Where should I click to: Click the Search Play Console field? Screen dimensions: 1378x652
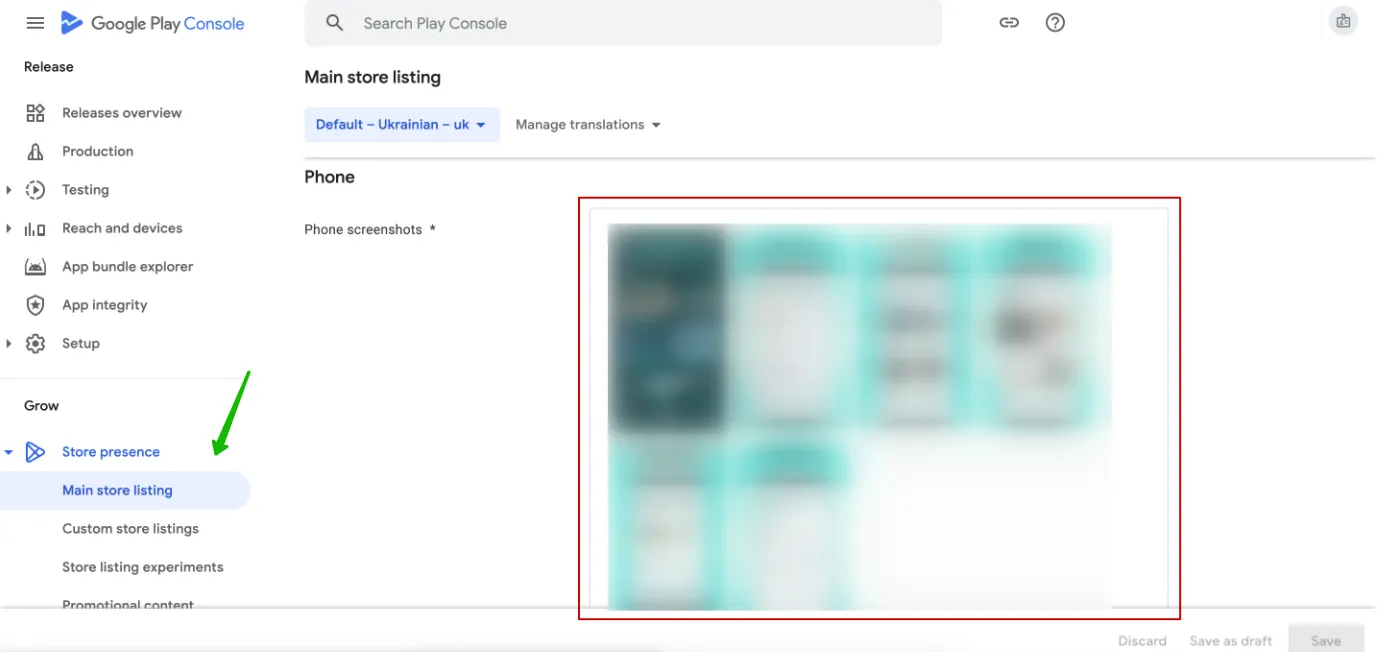pos(622,23)
